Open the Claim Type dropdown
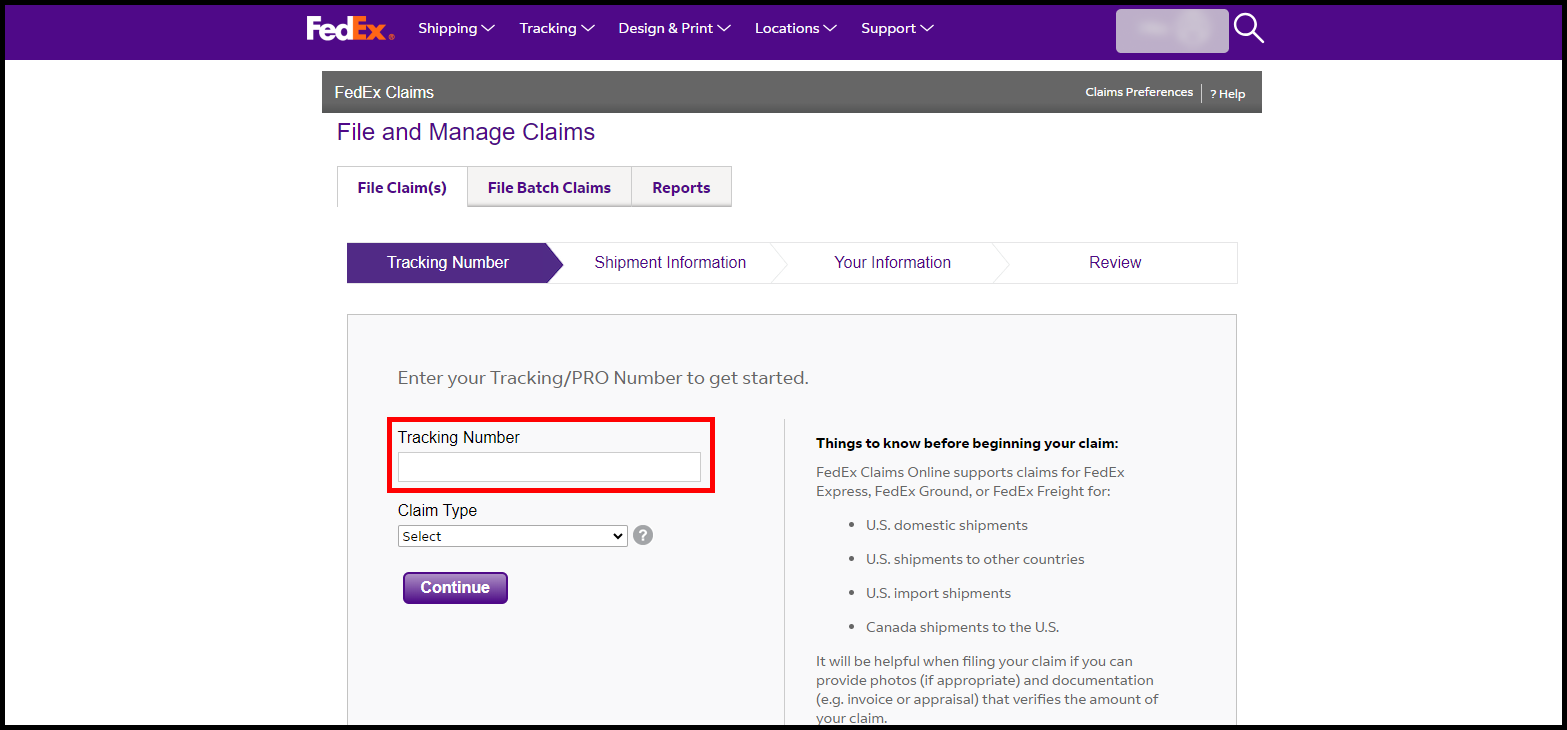 click(512, 536)
